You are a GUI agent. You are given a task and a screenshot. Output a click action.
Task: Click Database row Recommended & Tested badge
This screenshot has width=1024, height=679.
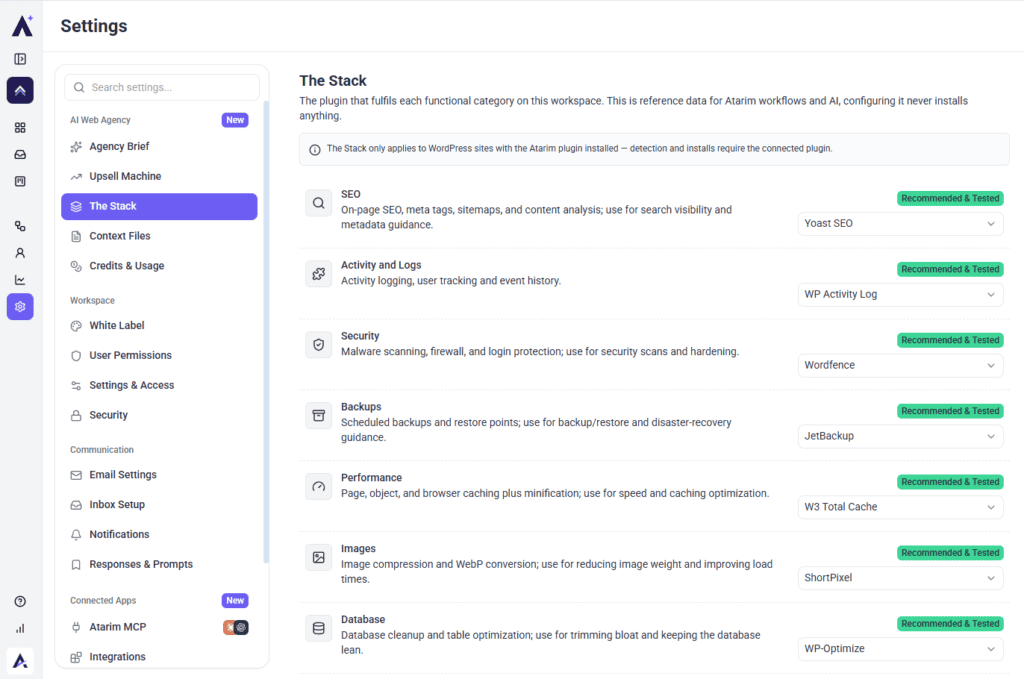coord(950,624)
